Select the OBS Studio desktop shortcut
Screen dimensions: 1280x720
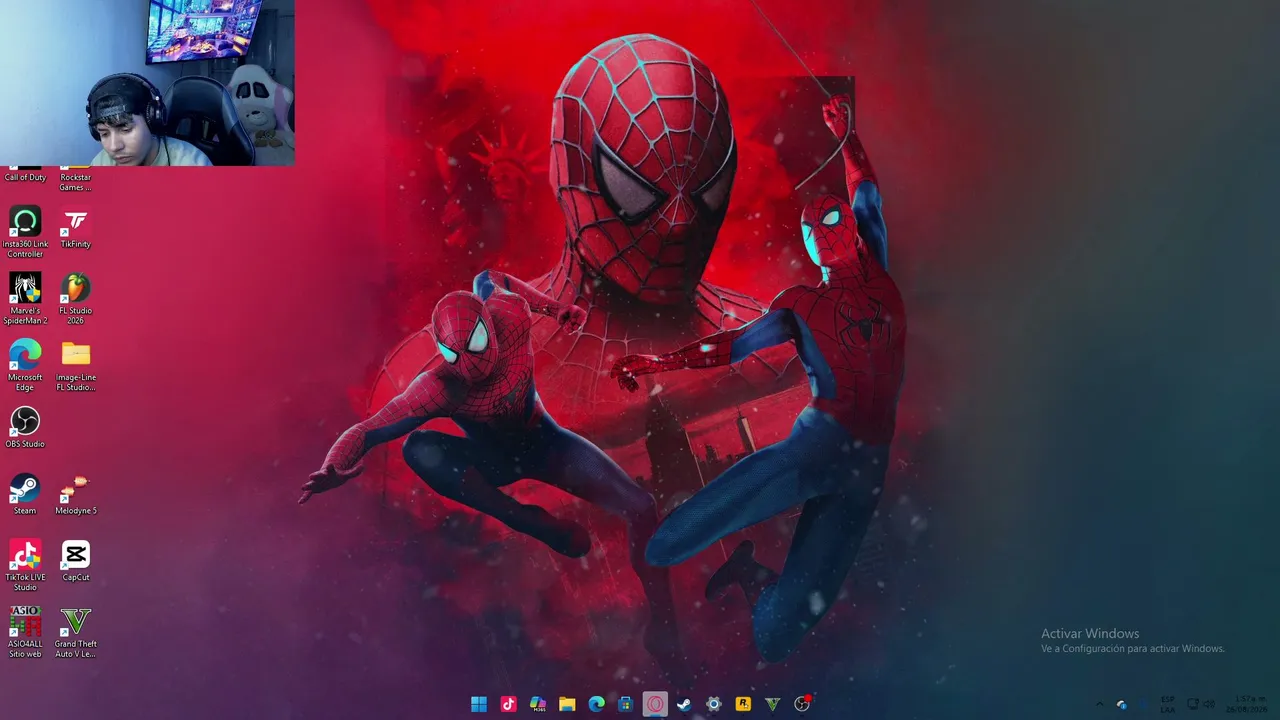click(x=25, y=427)
